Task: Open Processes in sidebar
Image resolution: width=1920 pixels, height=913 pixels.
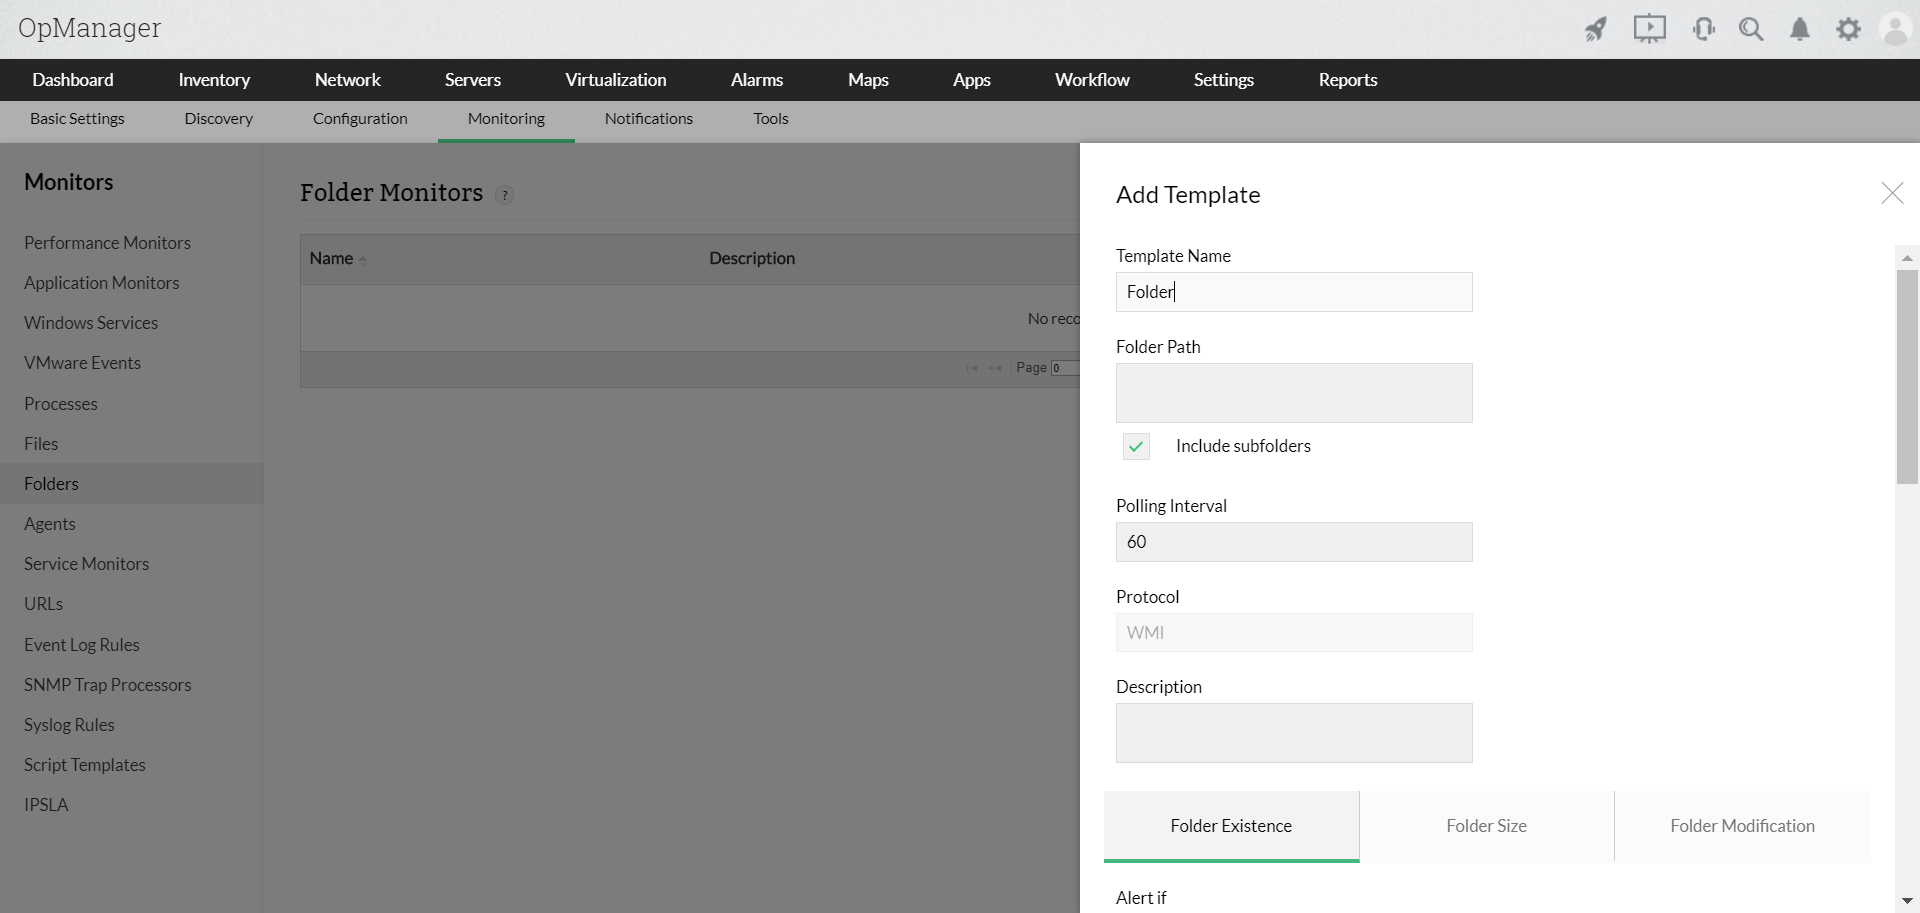Action: (x=61, y=404)
